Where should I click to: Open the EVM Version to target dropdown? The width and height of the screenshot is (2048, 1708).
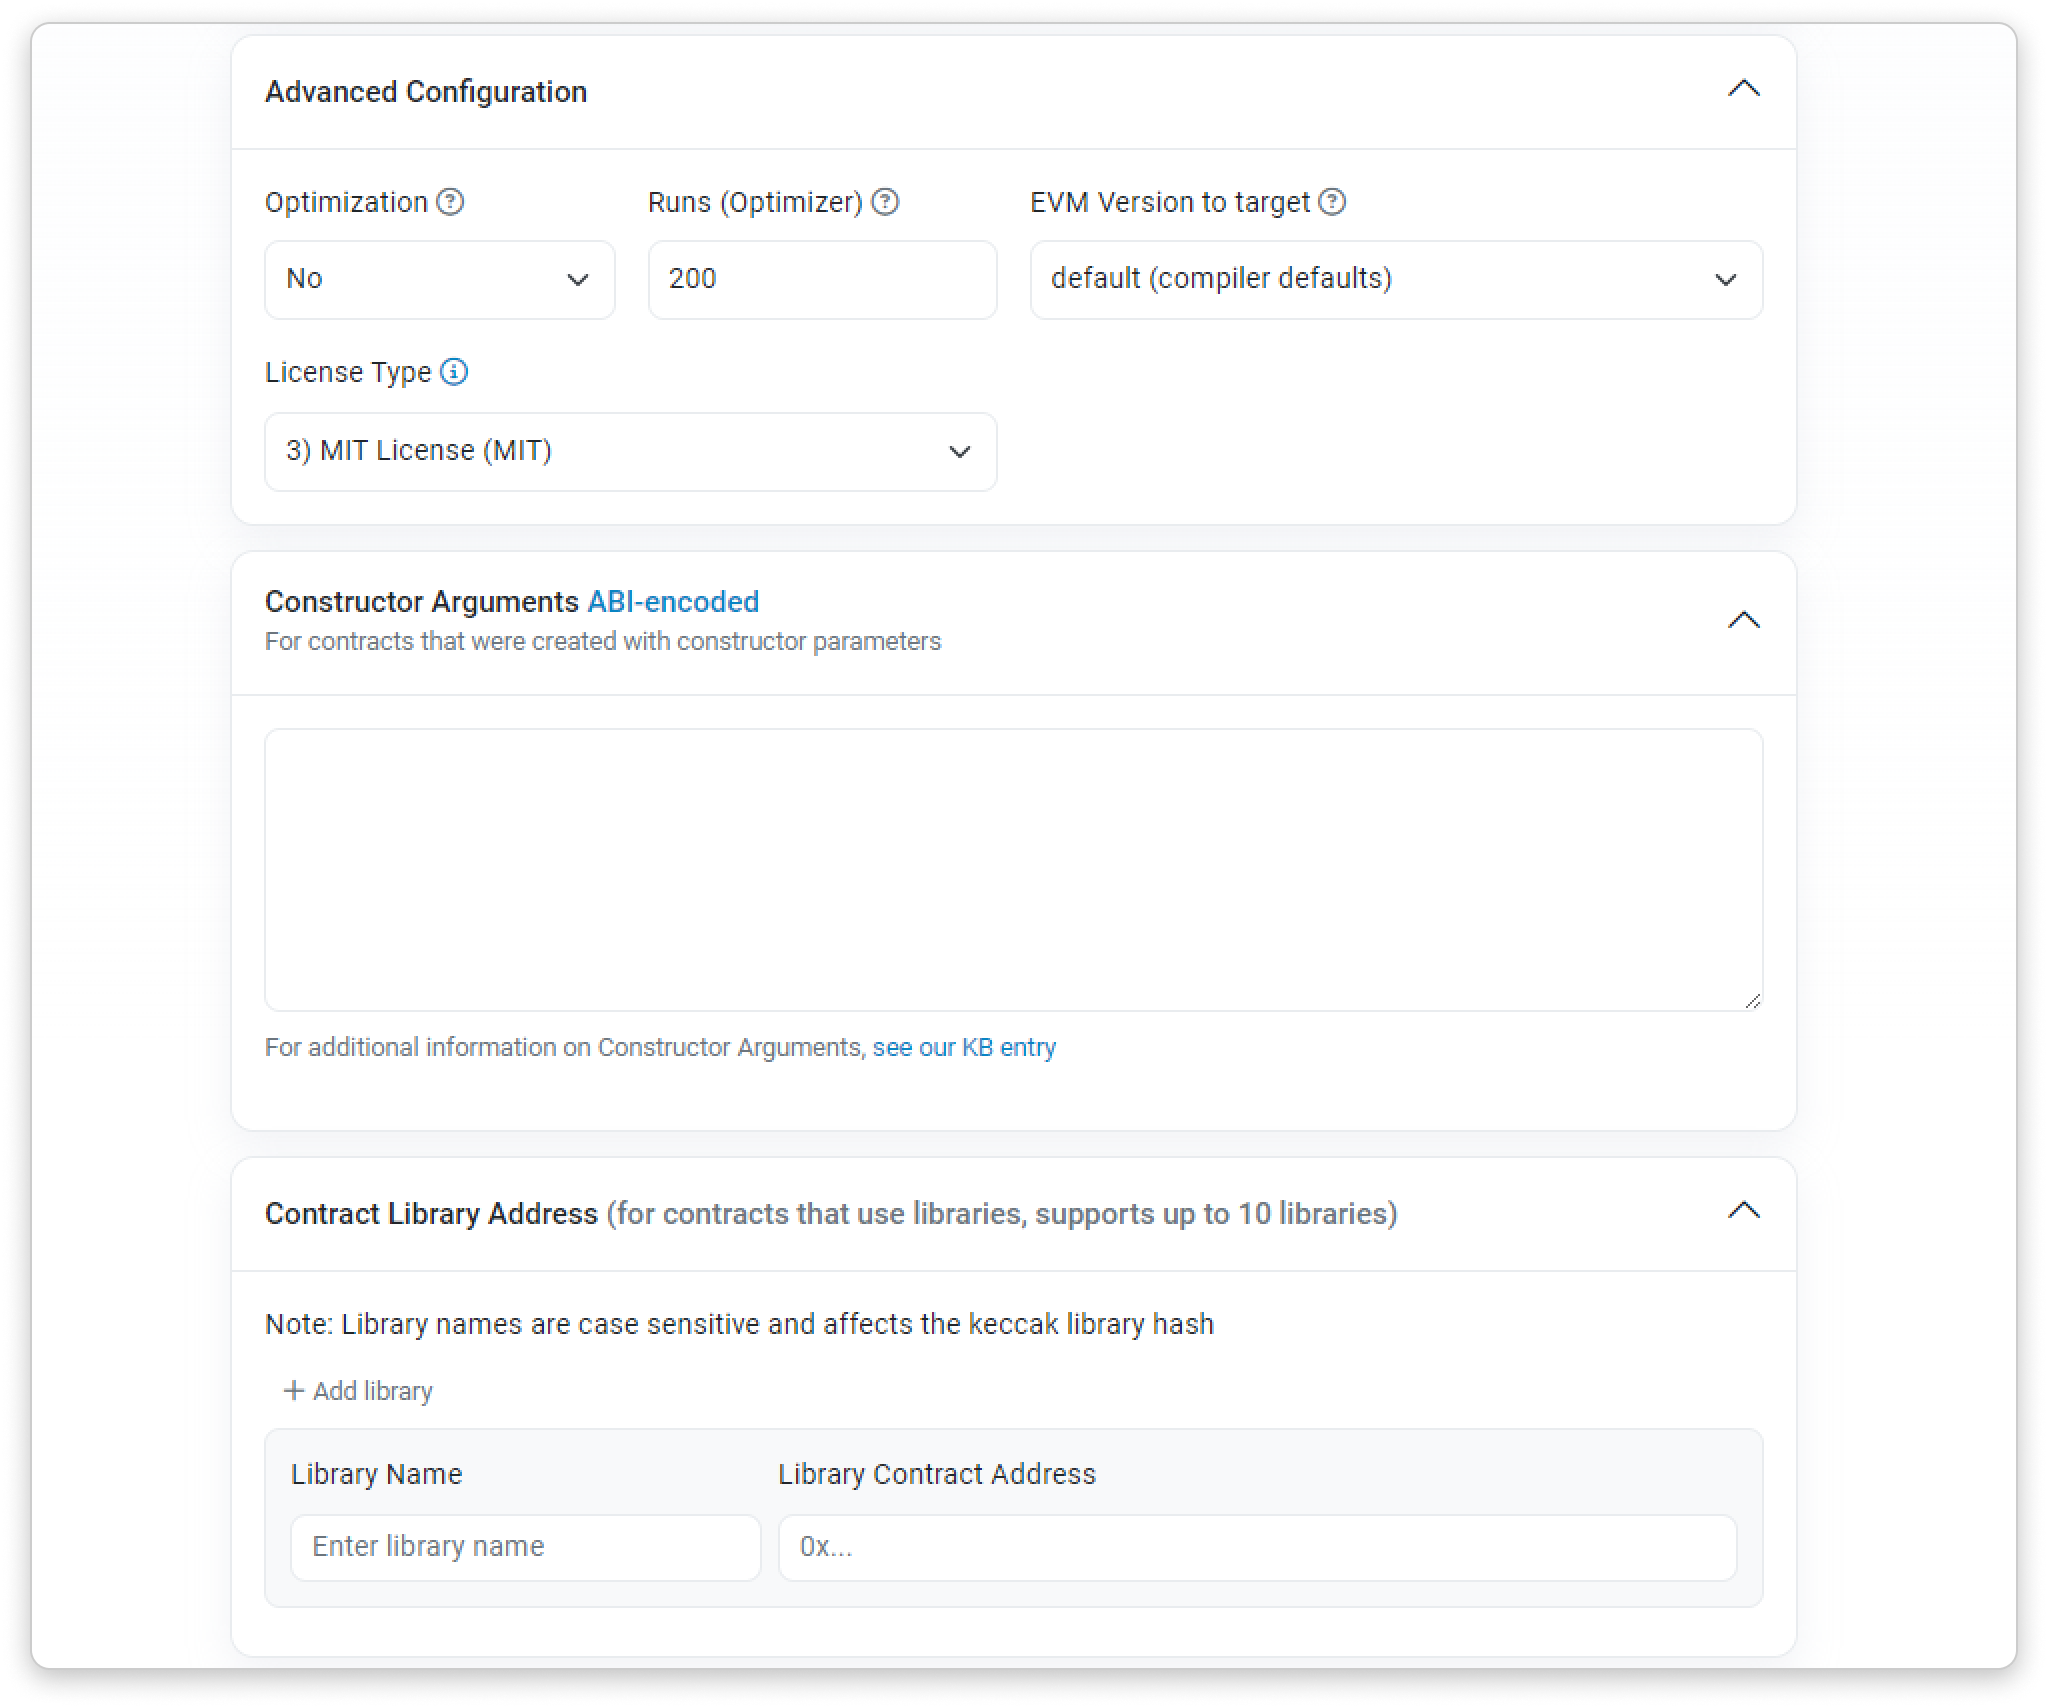click(x=1395, y=279)
